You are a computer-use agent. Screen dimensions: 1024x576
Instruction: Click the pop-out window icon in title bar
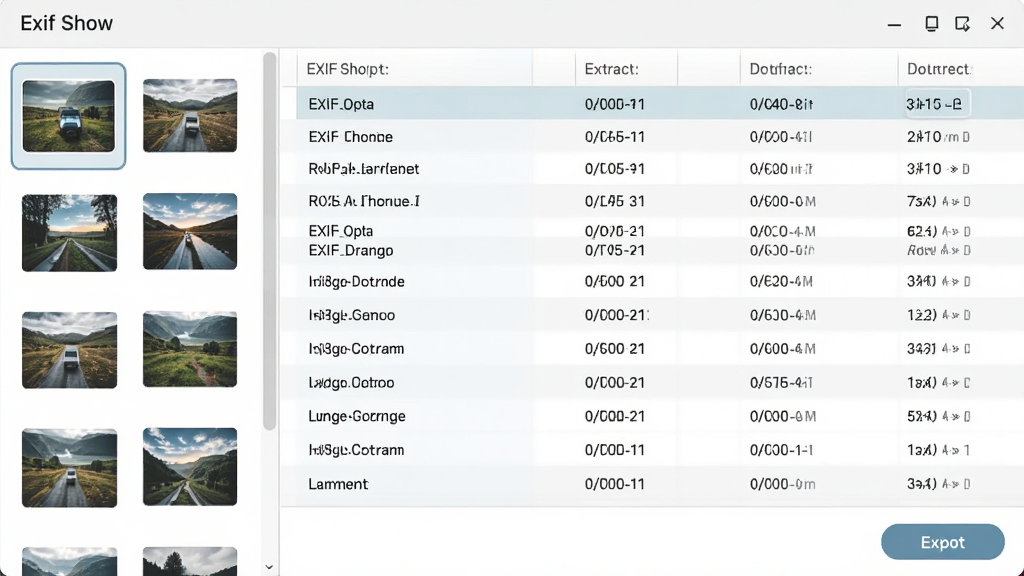pos(962,24)
